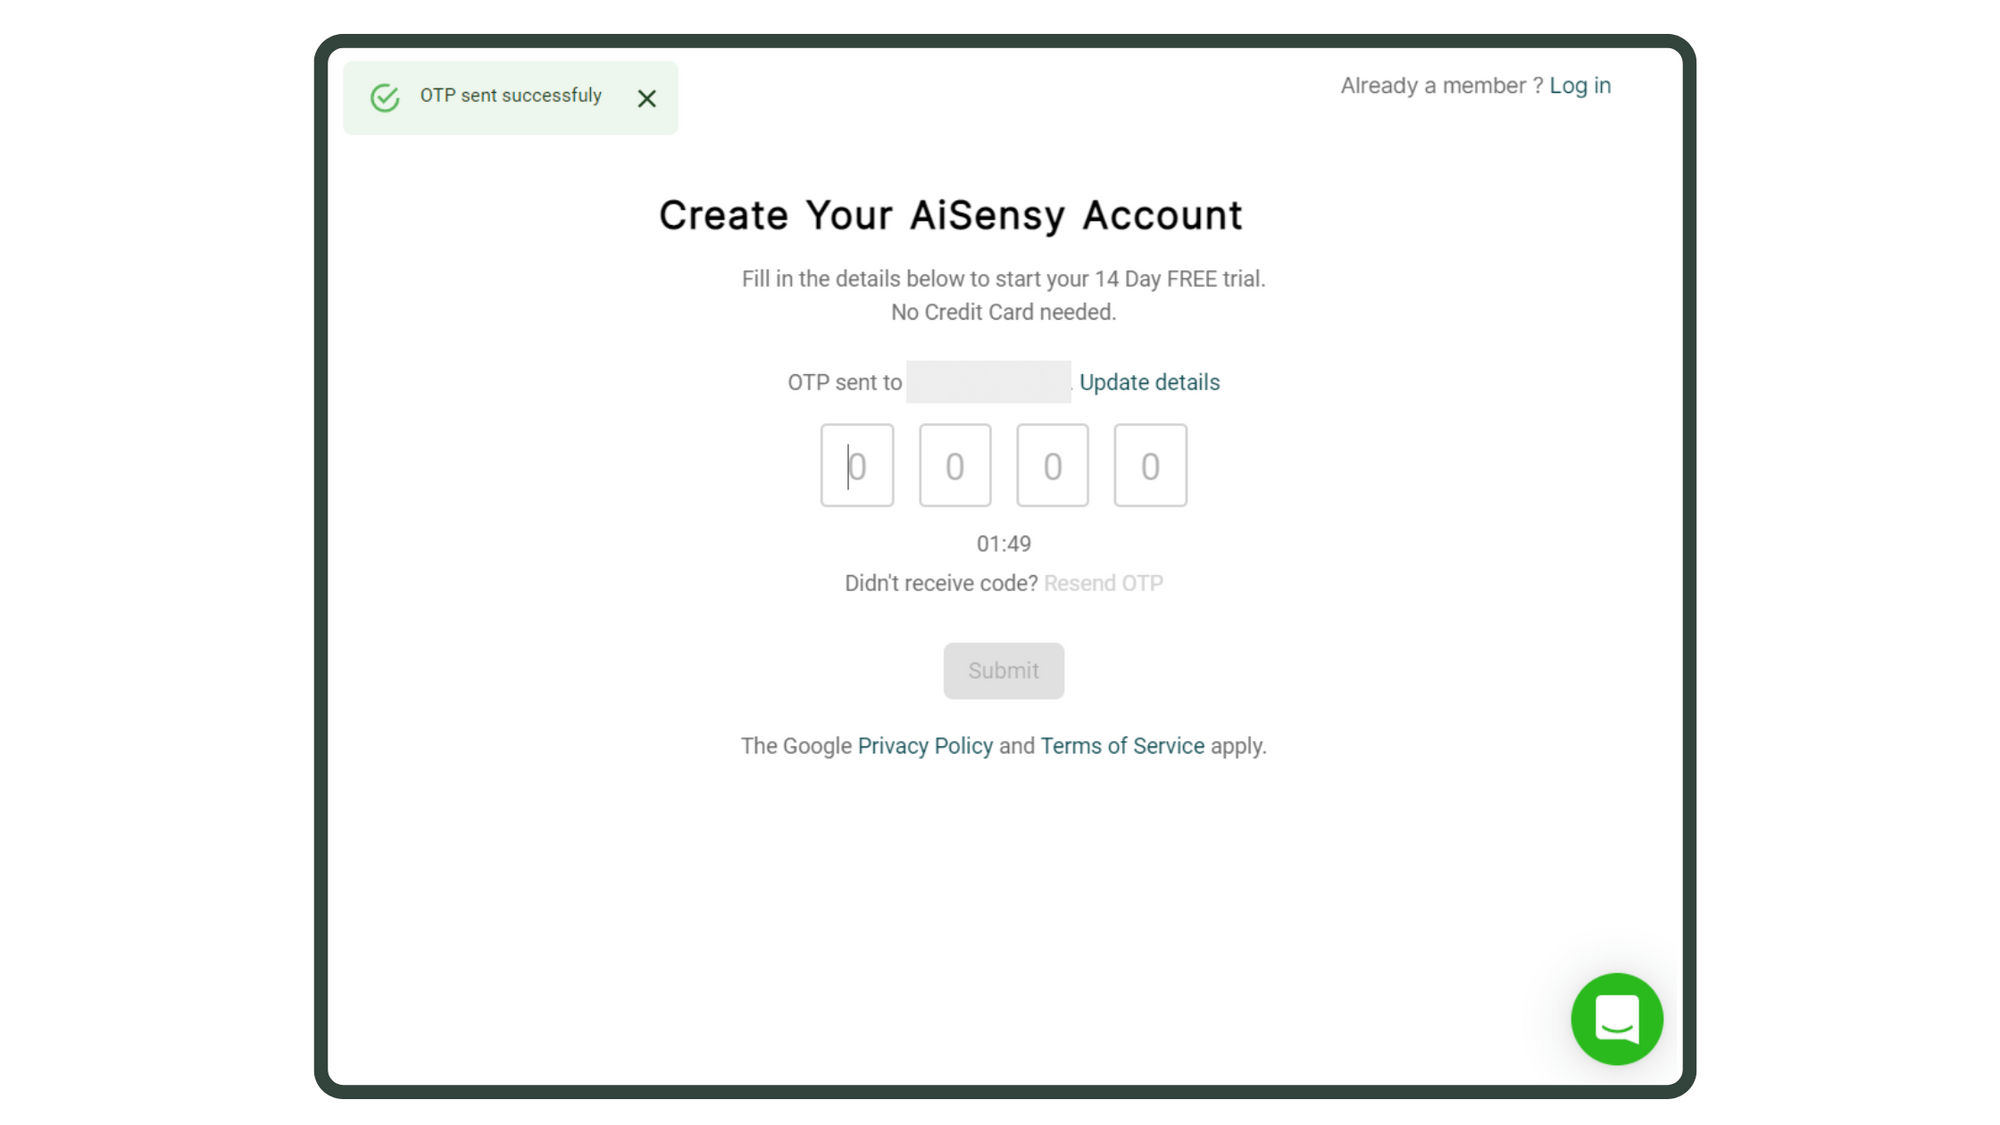
Task: Focus the first OTP digit box
Action: pyautogui.click(x=857, y=465)
